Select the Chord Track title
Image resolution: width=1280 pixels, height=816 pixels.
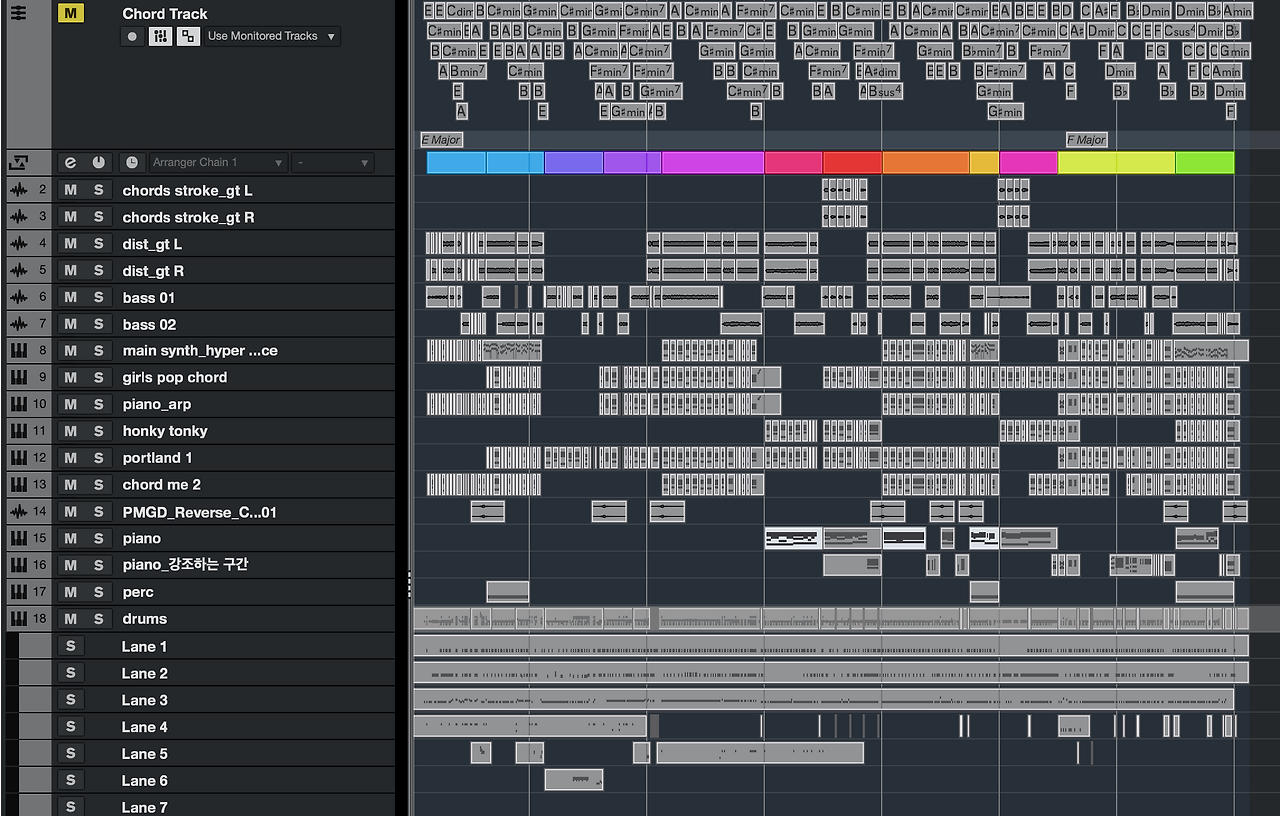click(165, 13)
